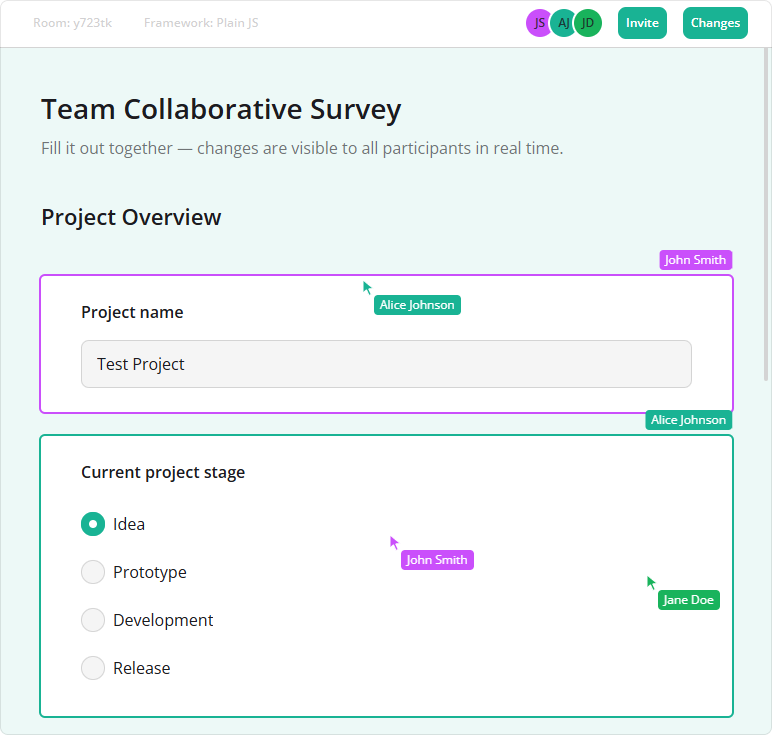Open the Changes panel
The image size is (772, 735).
pos(715,23)
